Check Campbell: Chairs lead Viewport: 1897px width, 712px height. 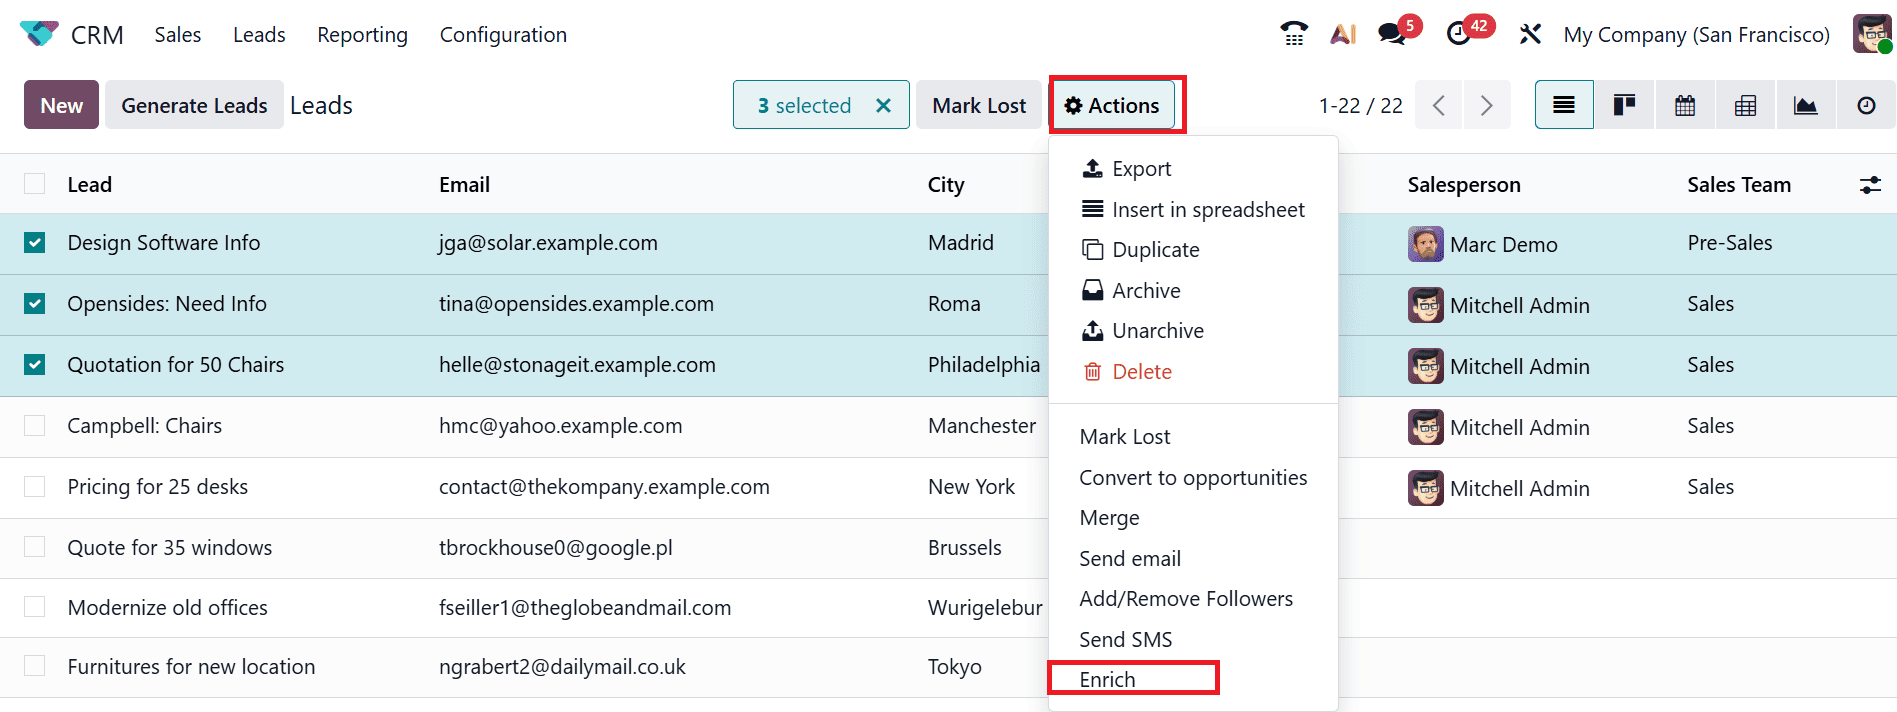point(35,425)
